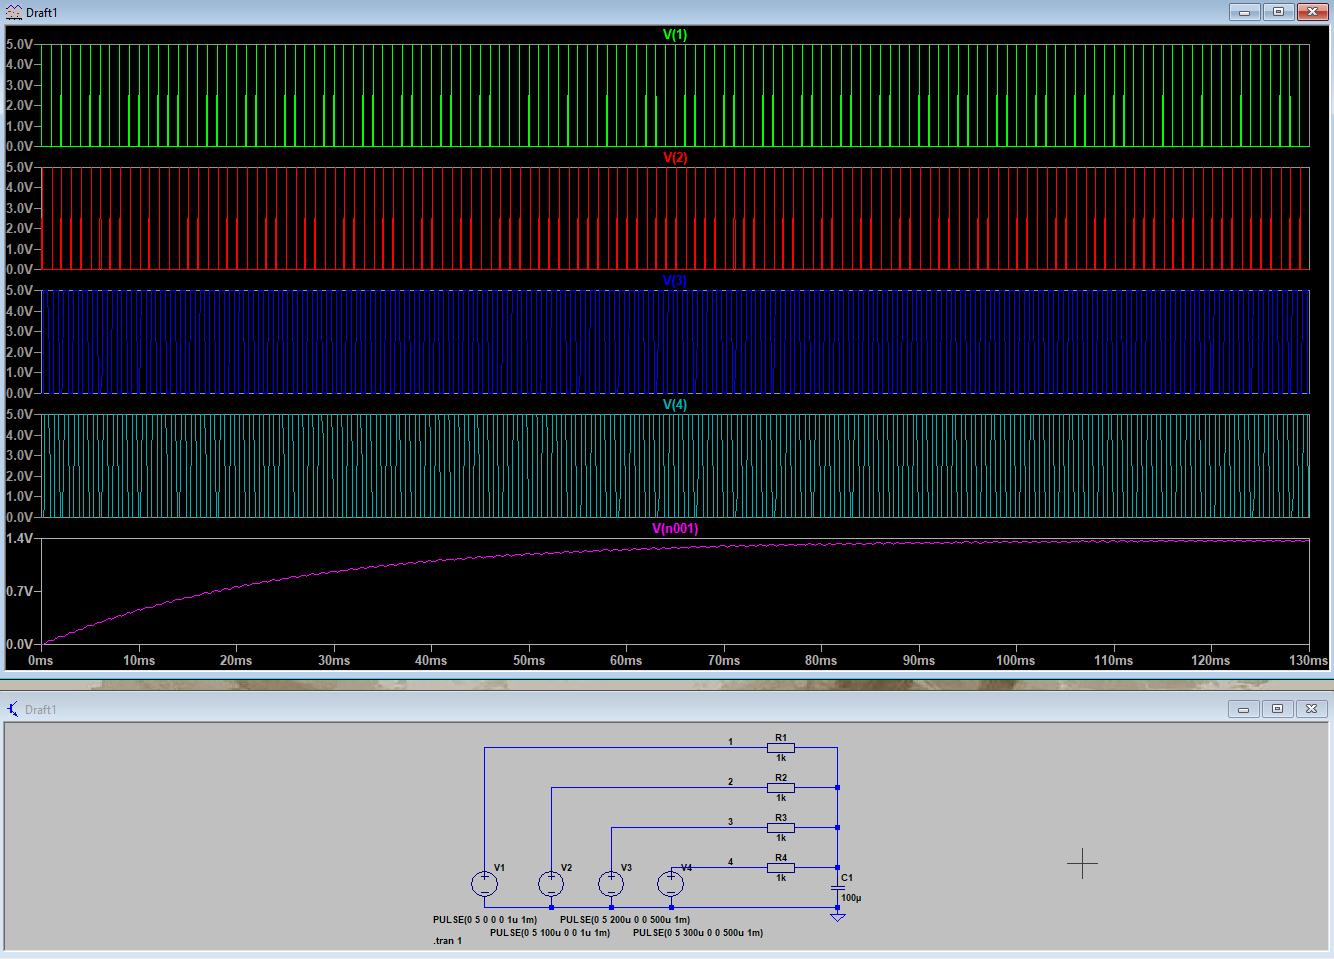This screenshot has height=959, width=1334.
Task: Maximize the schematic Draft1 window
Action: tap(1278, 708)
